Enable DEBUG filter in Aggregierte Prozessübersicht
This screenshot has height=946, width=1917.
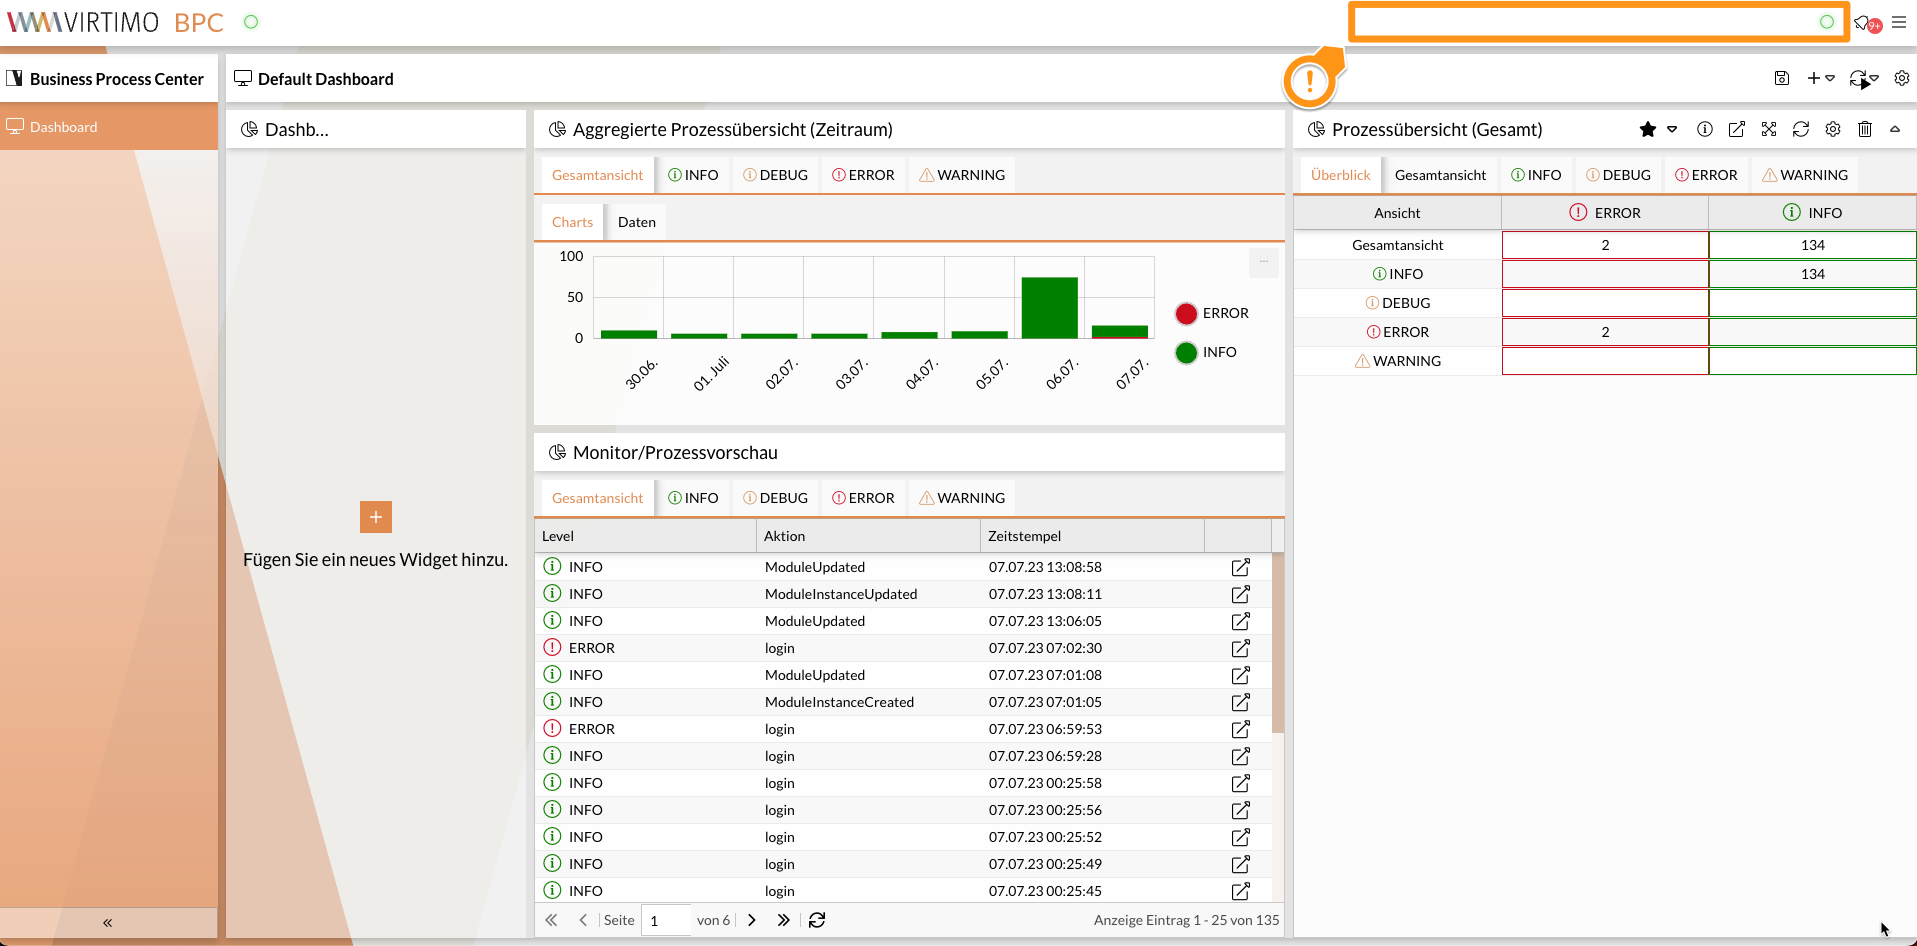775,174
